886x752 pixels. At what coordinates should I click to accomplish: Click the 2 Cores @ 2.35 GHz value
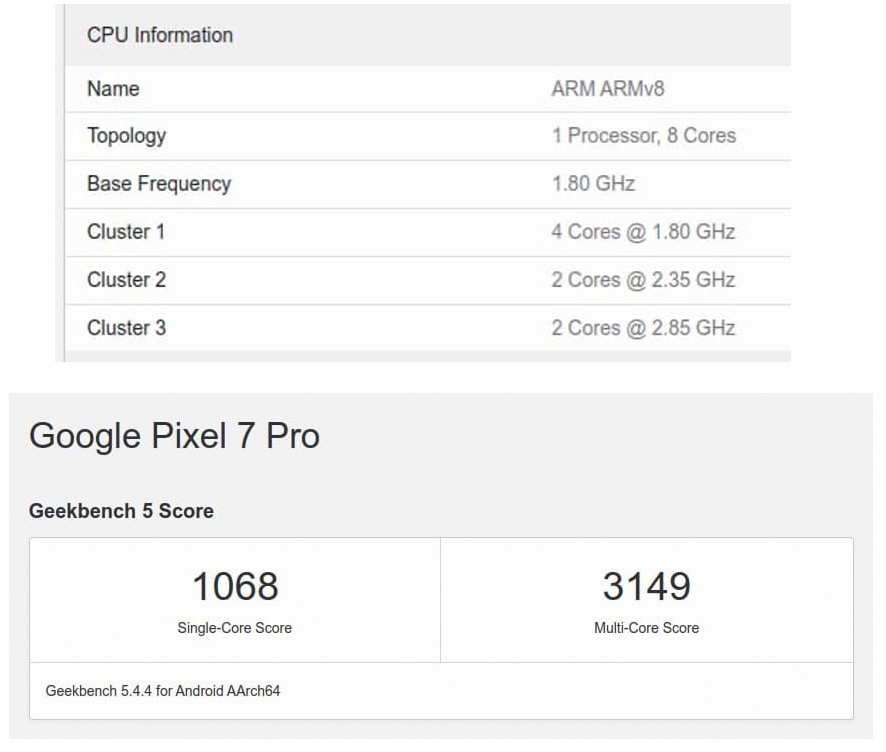tap(643, 280)
